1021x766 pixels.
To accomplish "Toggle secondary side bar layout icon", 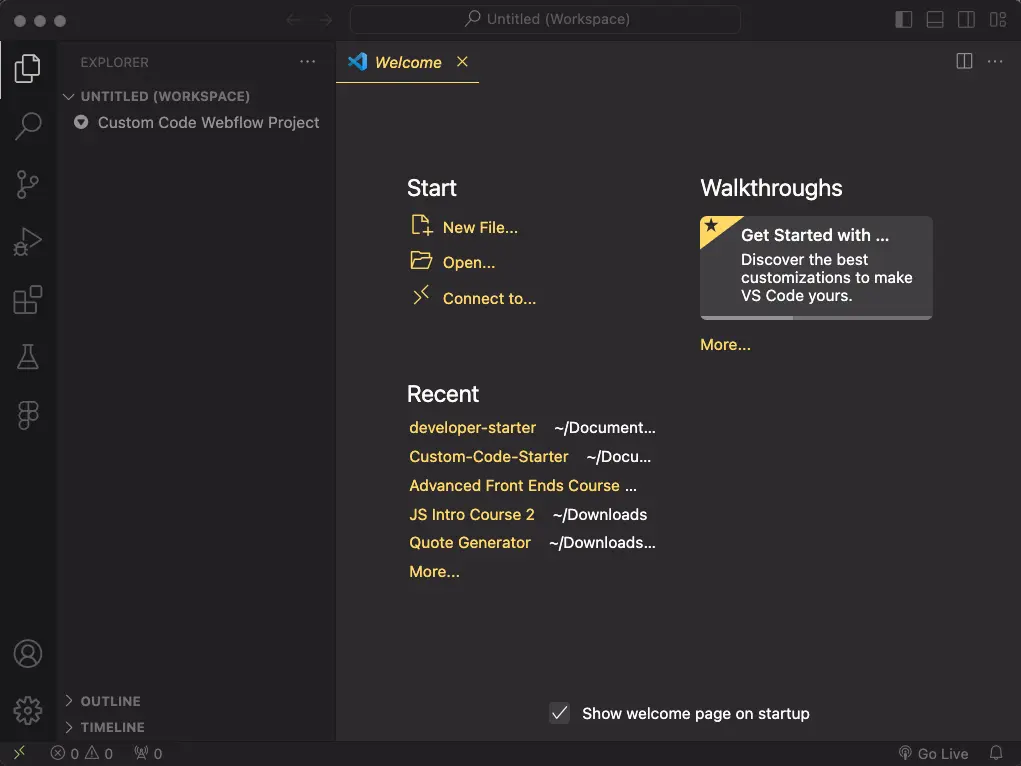I will (x=966, y=20).
